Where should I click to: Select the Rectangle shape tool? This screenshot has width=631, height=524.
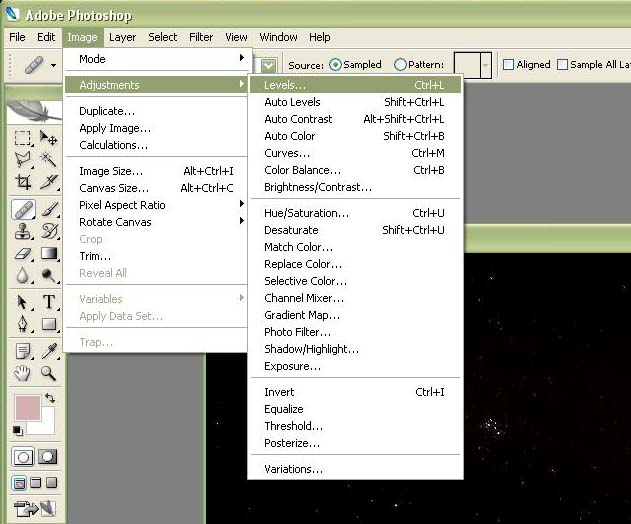(49, 324)
